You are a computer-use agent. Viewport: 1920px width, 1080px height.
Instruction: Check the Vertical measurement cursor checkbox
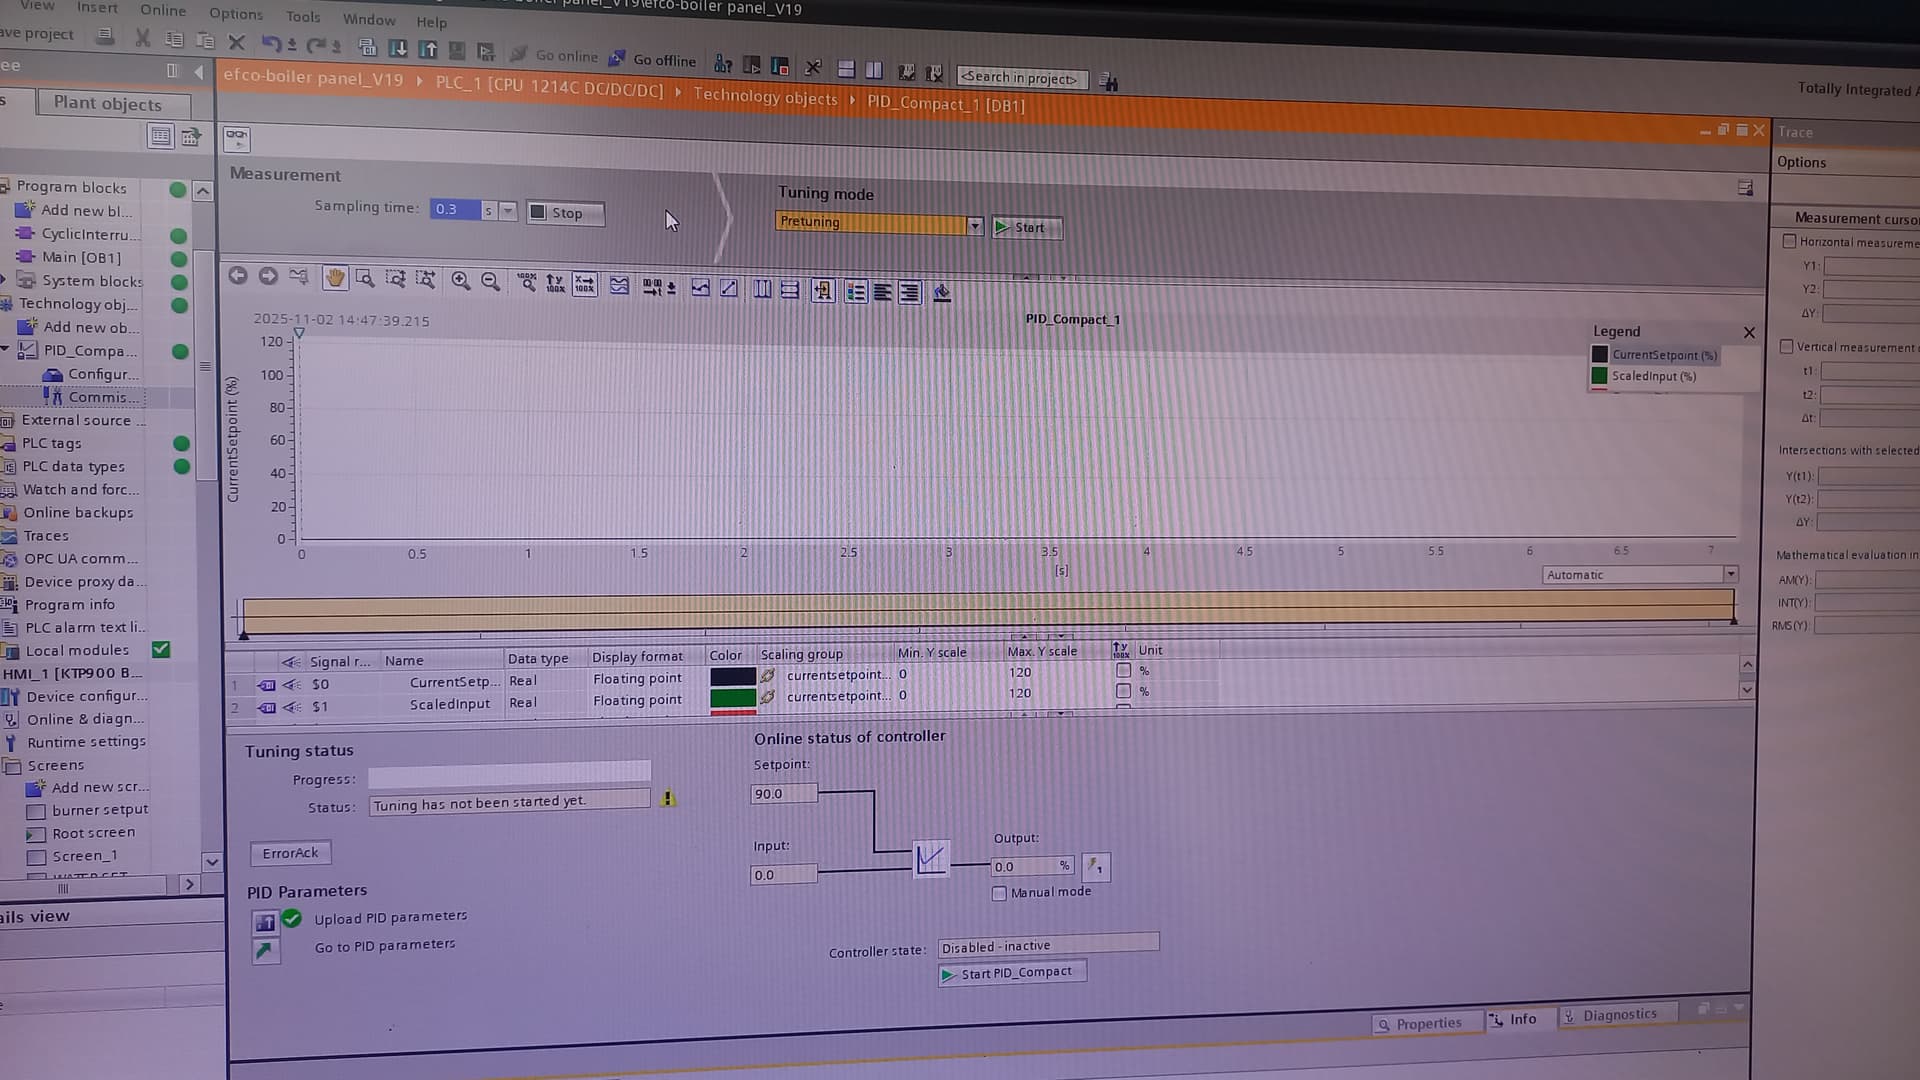click(1786, 346)
